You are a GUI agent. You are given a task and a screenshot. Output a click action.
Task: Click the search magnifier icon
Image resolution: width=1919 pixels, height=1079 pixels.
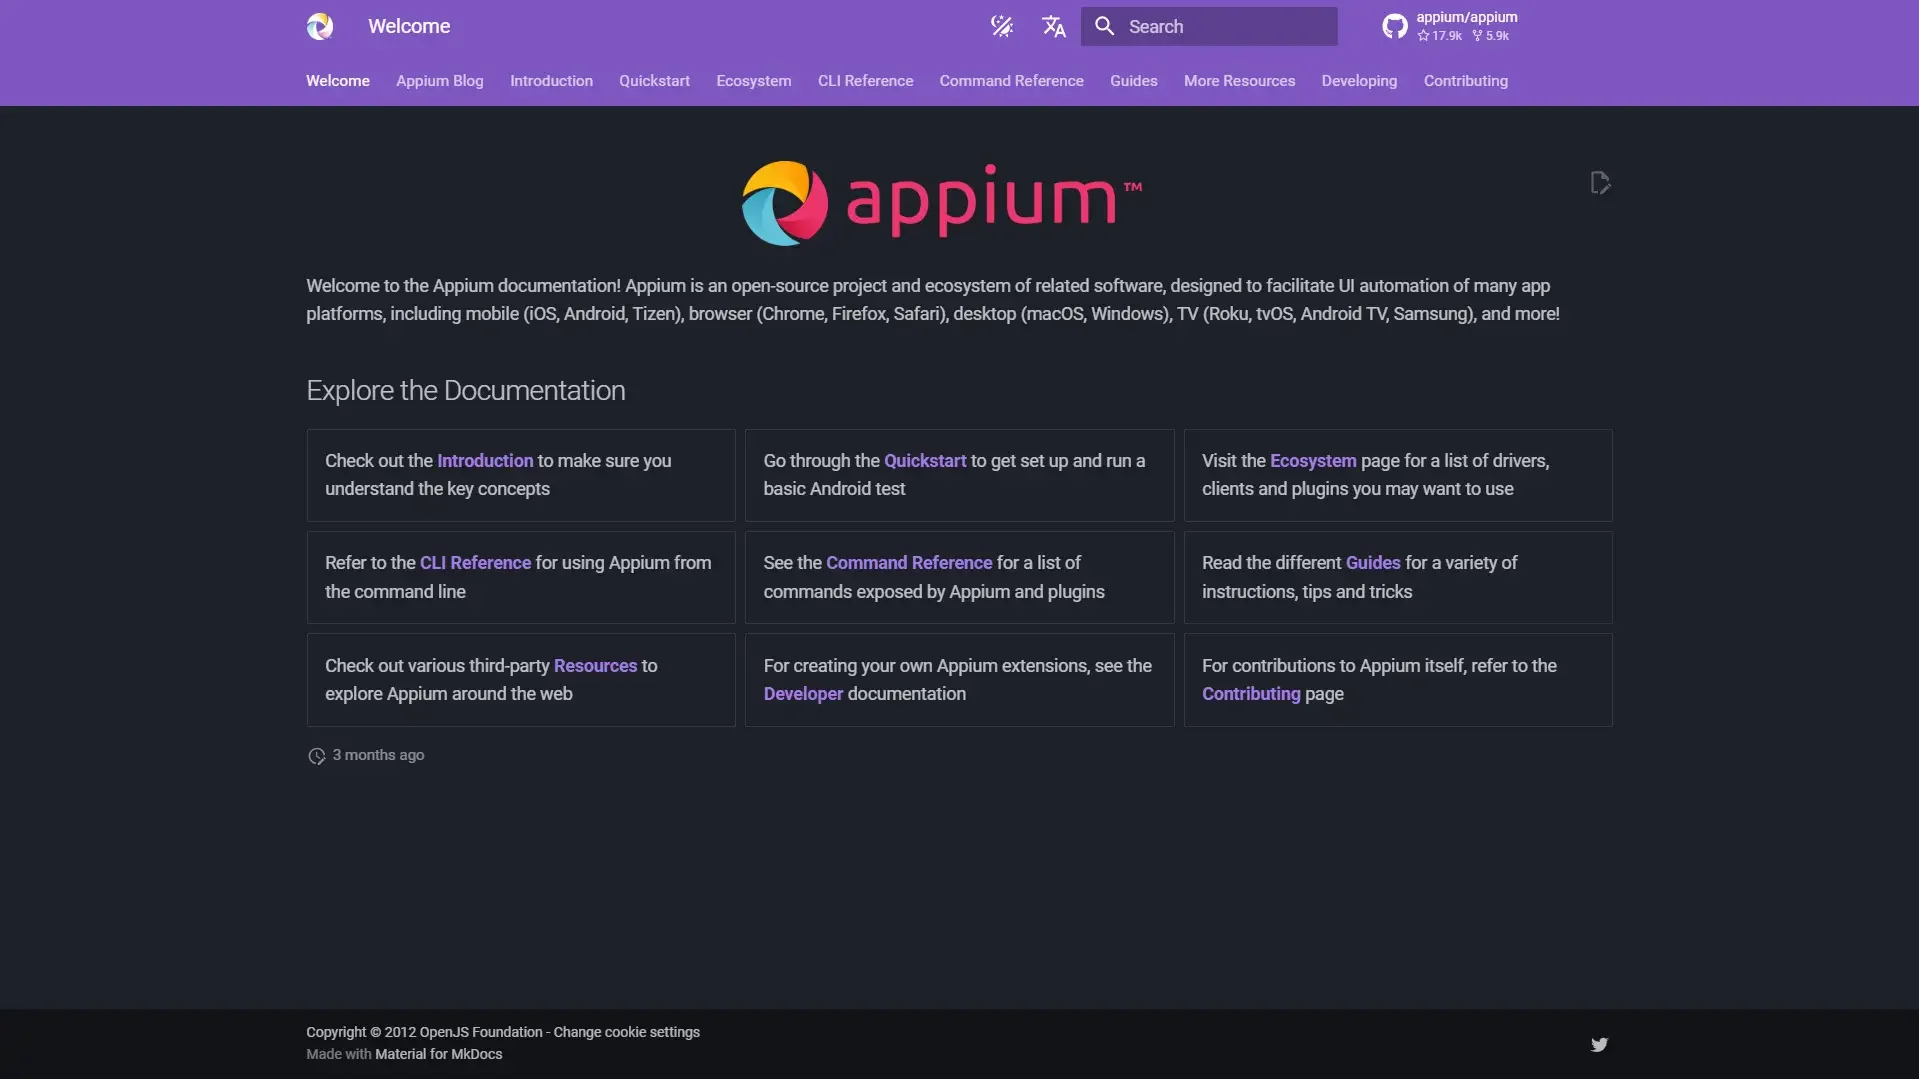1104,26
